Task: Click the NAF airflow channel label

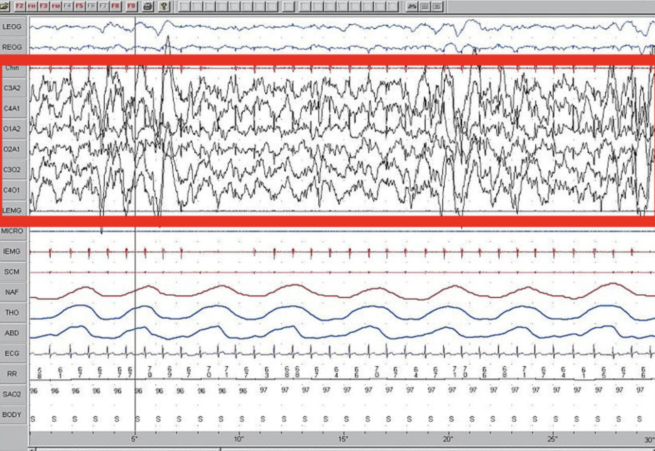Action: tap(13, 292)
